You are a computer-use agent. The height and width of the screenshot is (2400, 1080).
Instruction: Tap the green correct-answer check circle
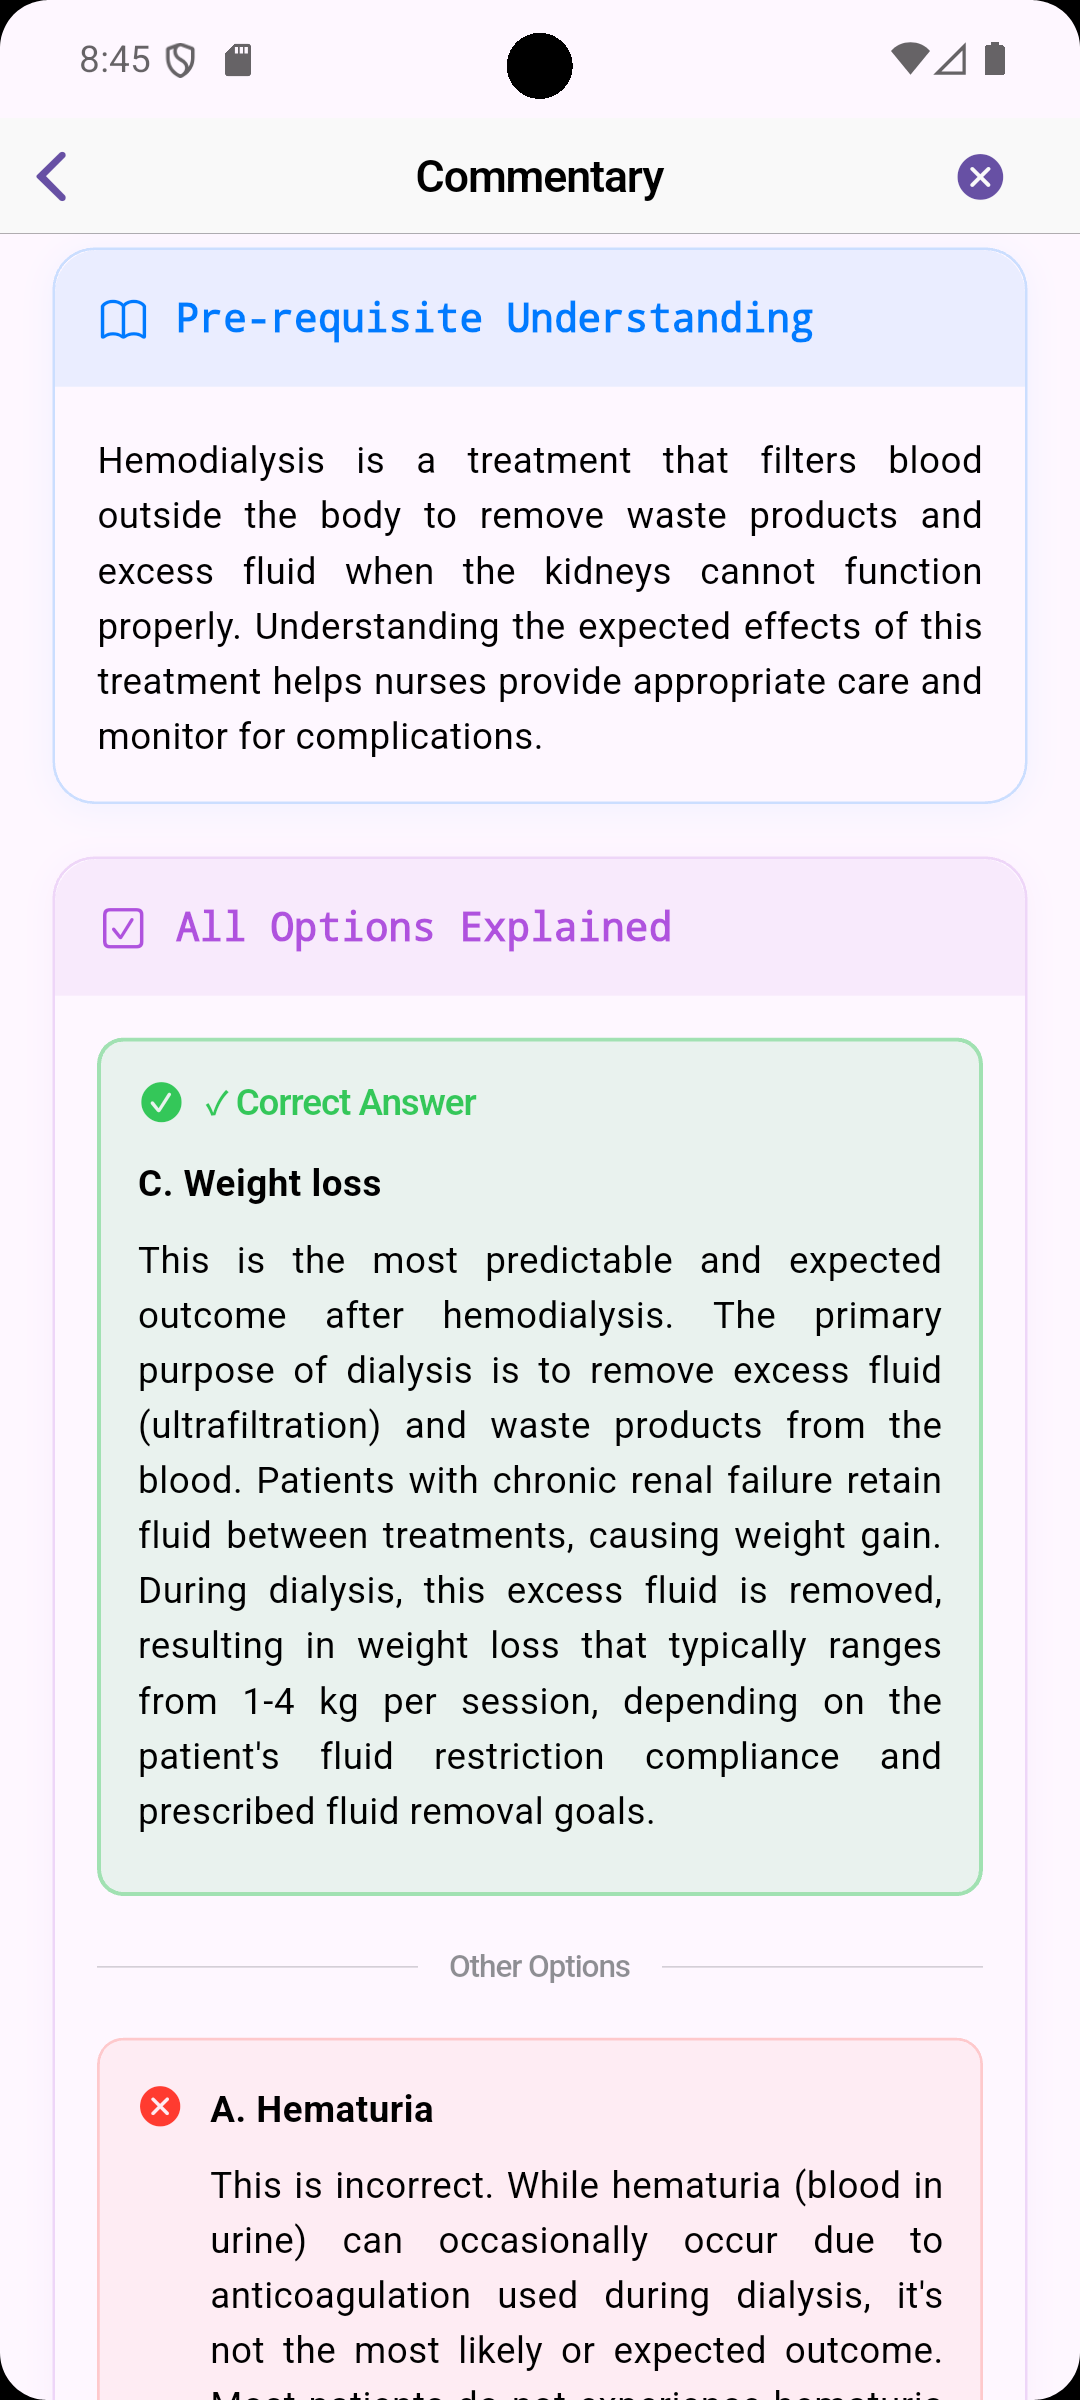(x=161, y=1103)
